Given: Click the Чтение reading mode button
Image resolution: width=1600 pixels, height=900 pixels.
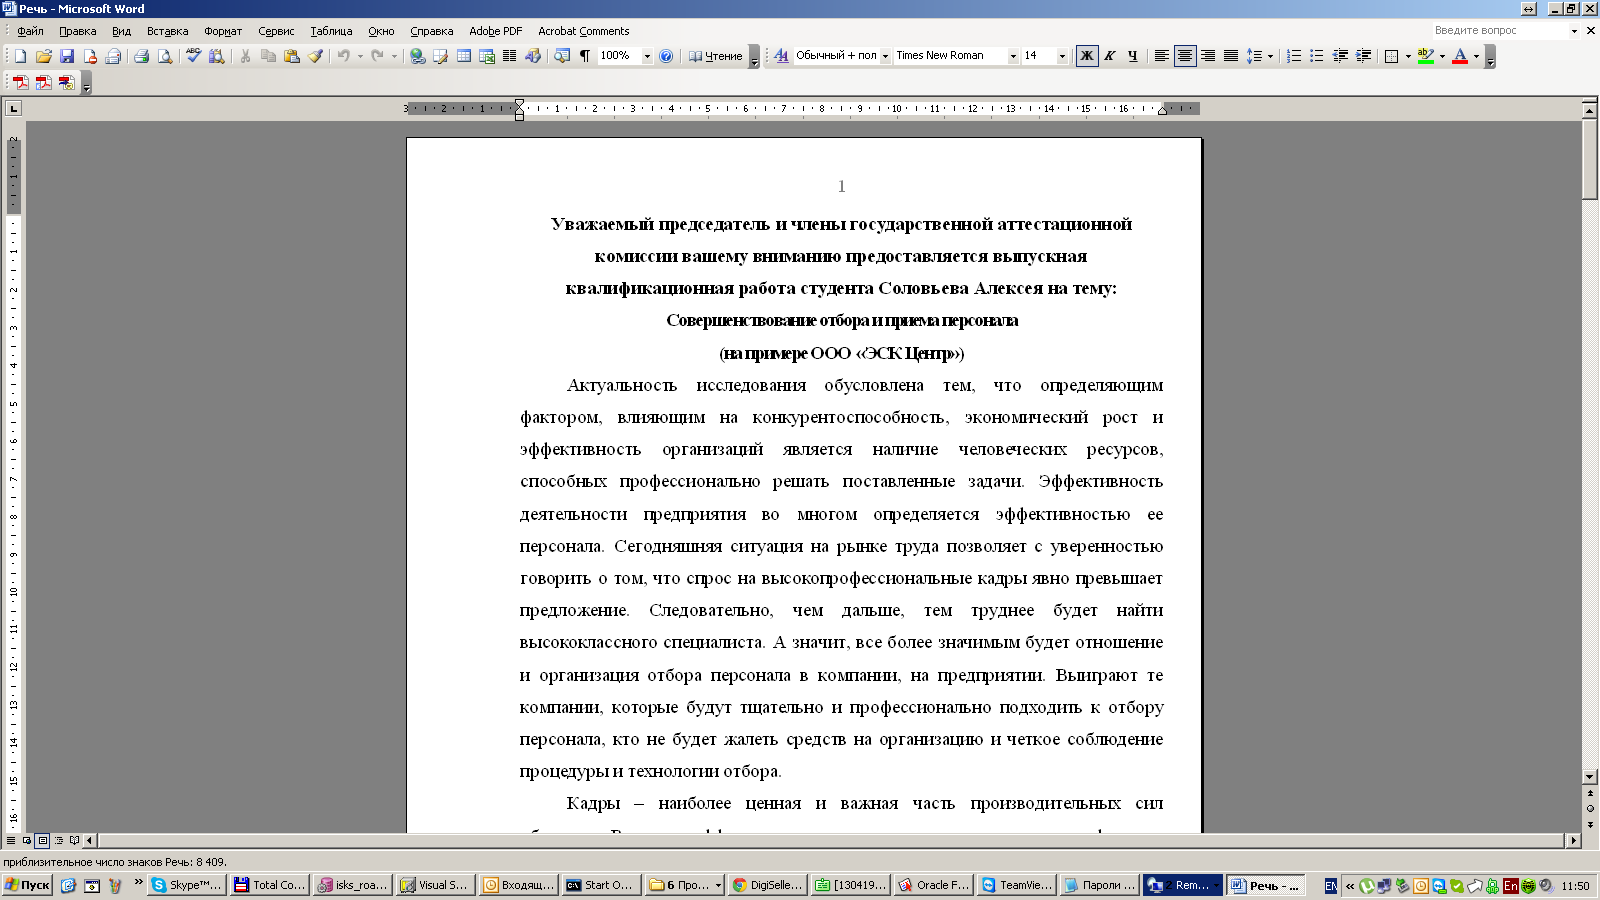Looking at the screenshot, I should (x=716, y=56).
